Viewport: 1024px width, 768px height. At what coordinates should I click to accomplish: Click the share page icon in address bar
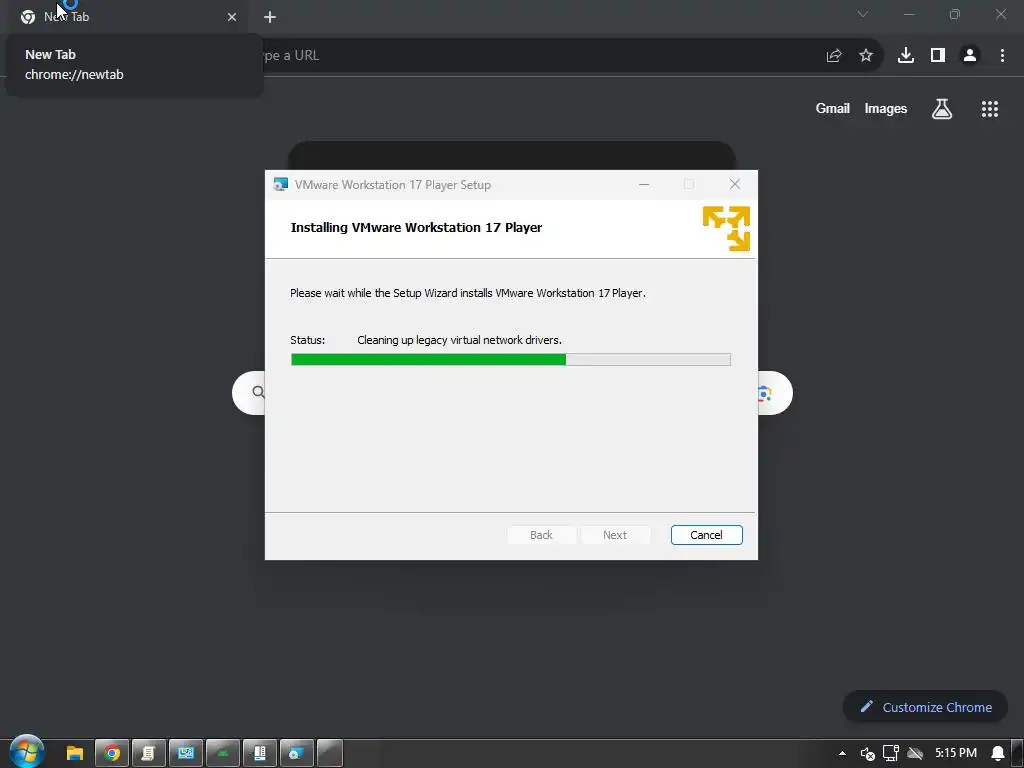tap(834, 56)
